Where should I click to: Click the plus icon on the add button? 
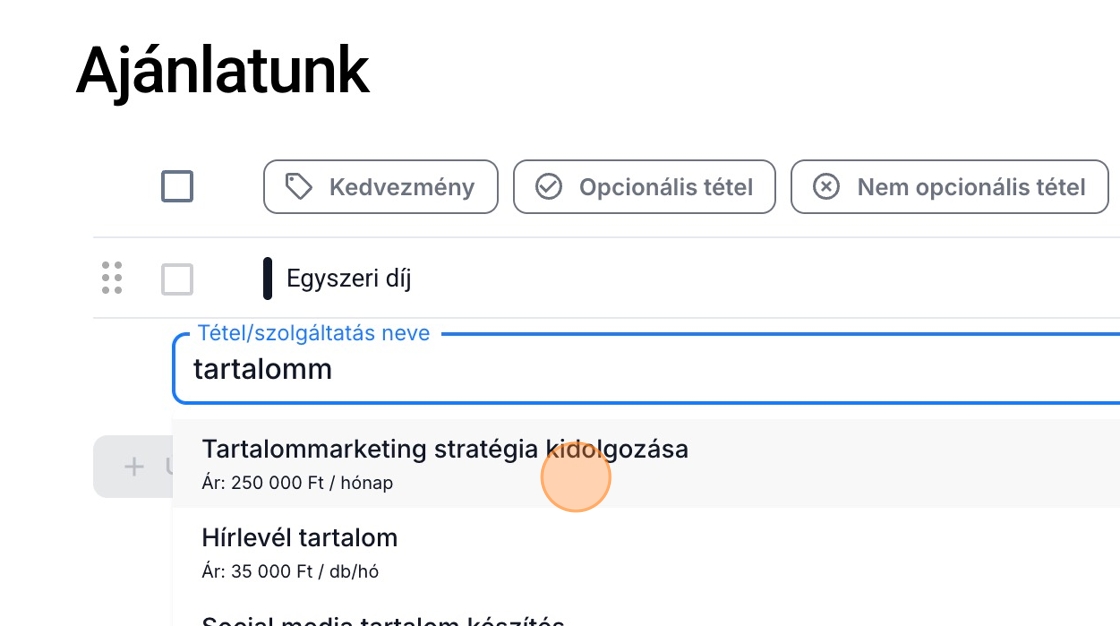click(x=133, y=466)
